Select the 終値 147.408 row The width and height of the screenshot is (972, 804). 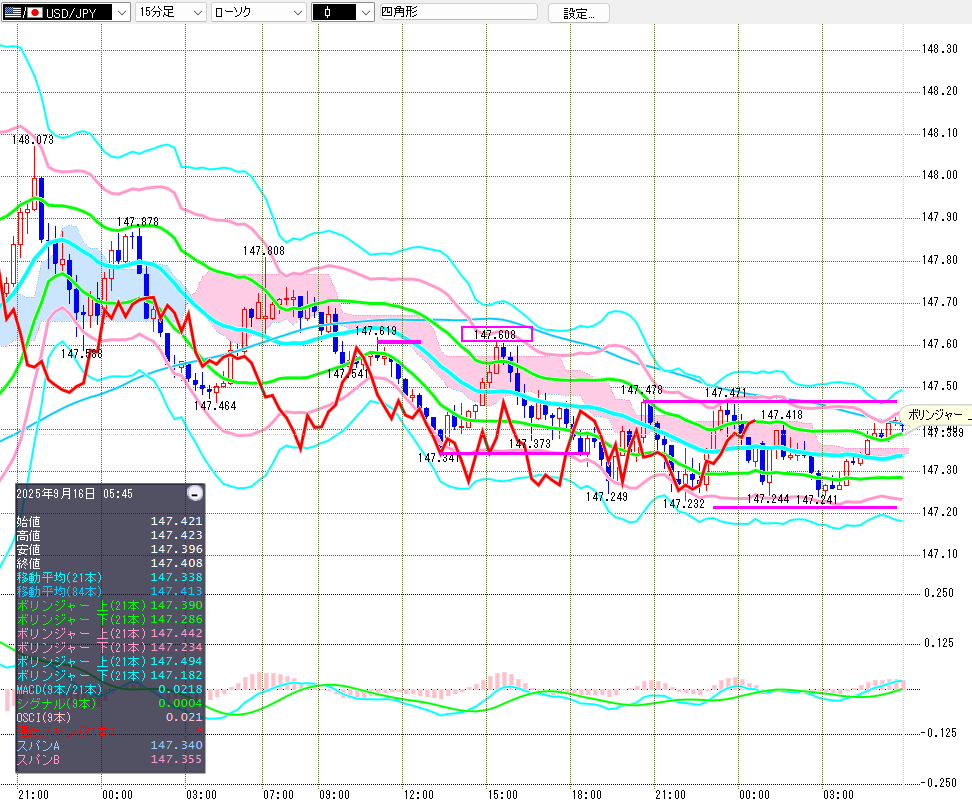(110, 563)
